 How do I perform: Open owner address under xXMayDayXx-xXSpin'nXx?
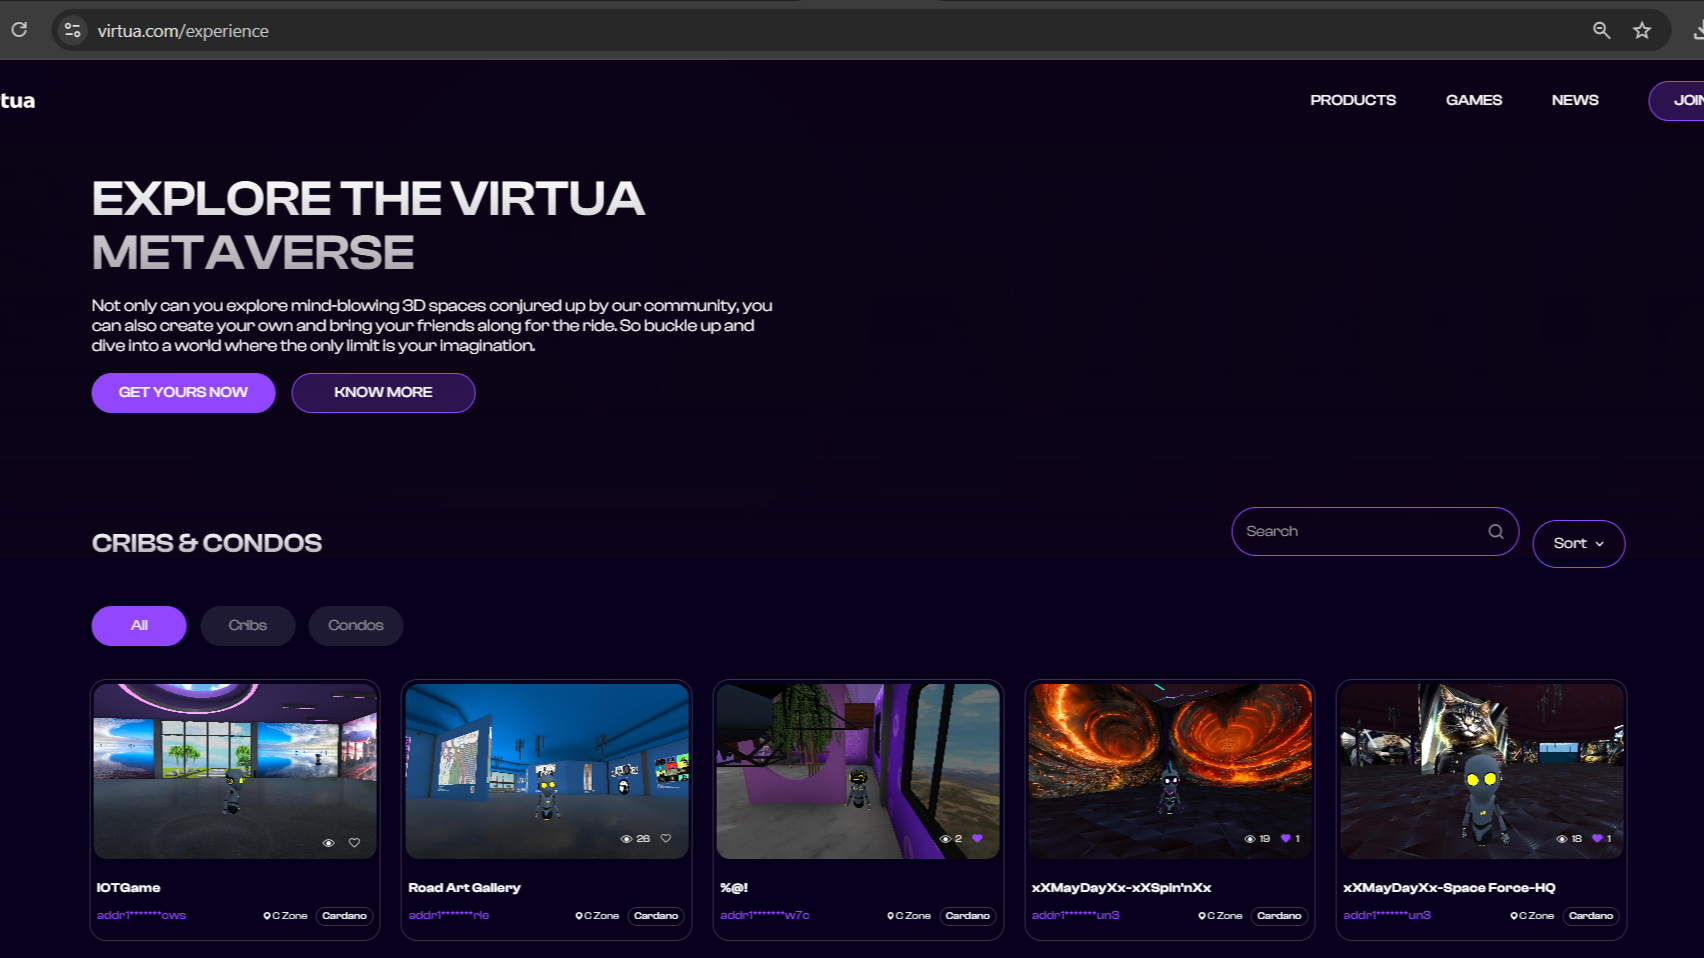pos(1076,916)
